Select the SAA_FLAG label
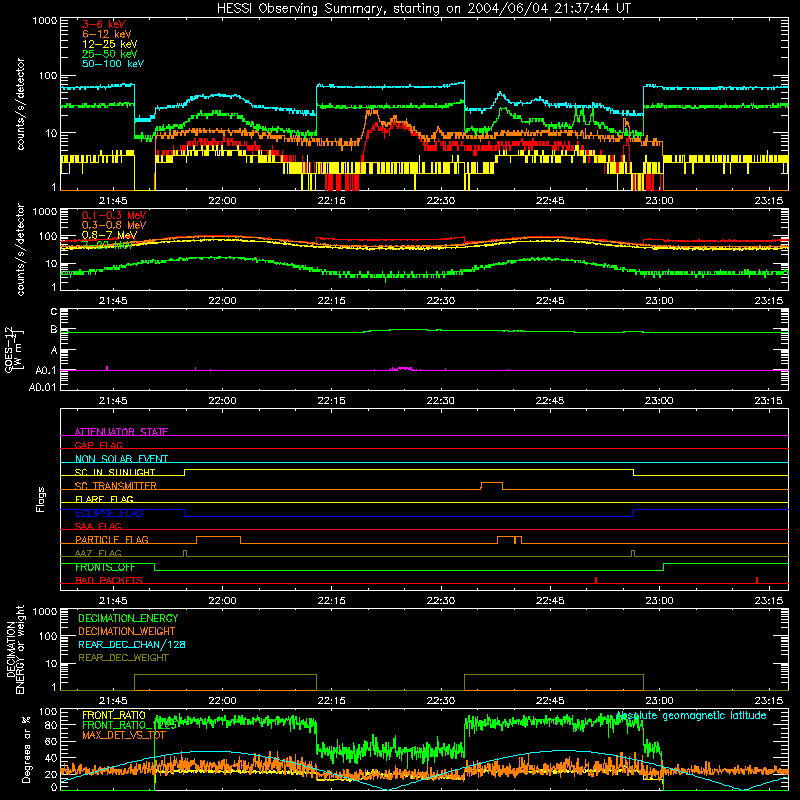The height and width of the screenshot is (800, 800). coord(98,526)
